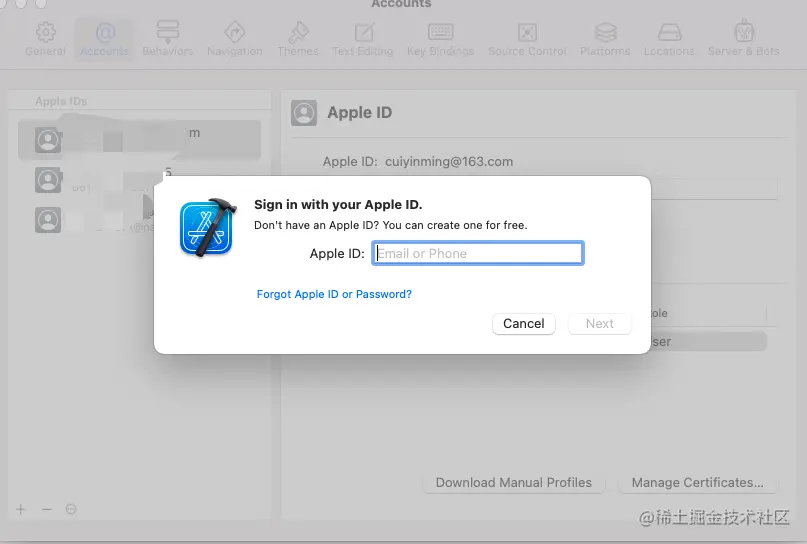Screen dimensions: 807x544
Task: Open the Behaviors preferences tab
Action: tap(168, 39)
